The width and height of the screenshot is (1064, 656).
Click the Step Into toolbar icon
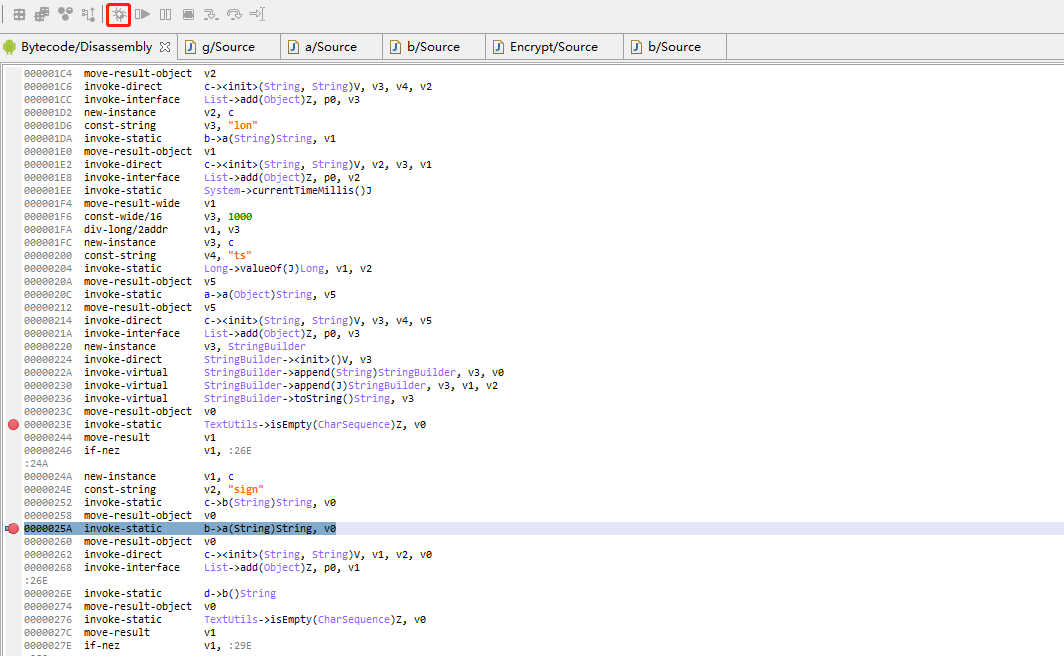point(211,15)
